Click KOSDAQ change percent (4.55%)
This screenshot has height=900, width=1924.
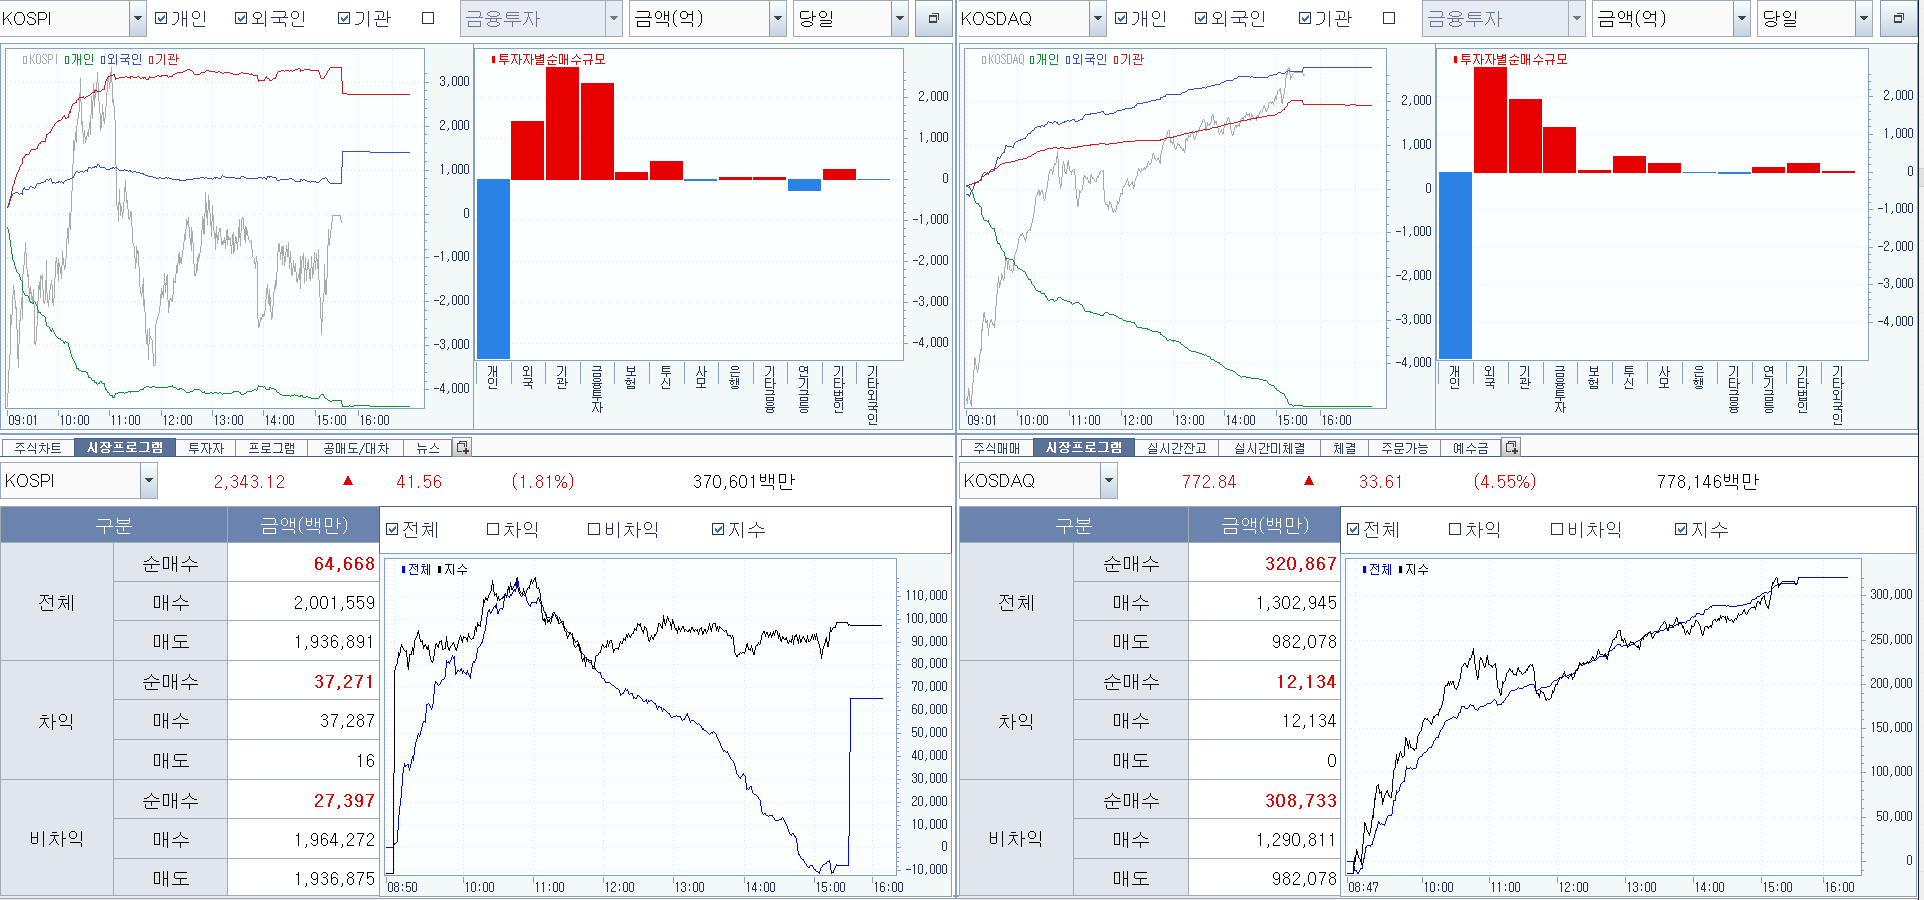[x=1504, y=482]
